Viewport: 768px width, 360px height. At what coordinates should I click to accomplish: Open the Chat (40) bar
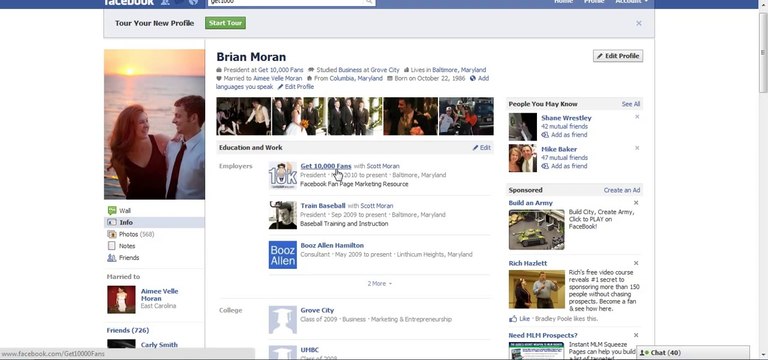point(693,353)
